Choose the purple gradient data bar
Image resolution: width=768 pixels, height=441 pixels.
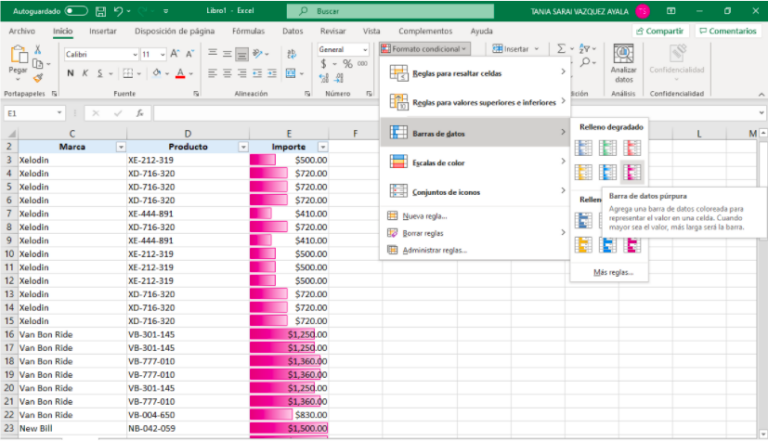coord(632,172)
